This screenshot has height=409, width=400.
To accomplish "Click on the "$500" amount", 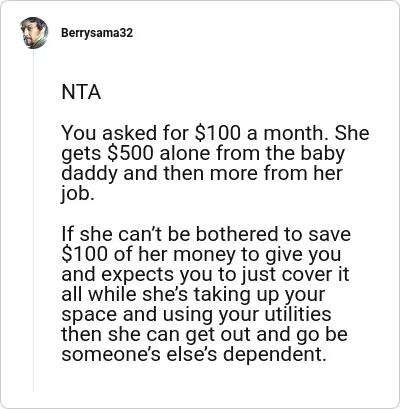I will coord(131,153).
